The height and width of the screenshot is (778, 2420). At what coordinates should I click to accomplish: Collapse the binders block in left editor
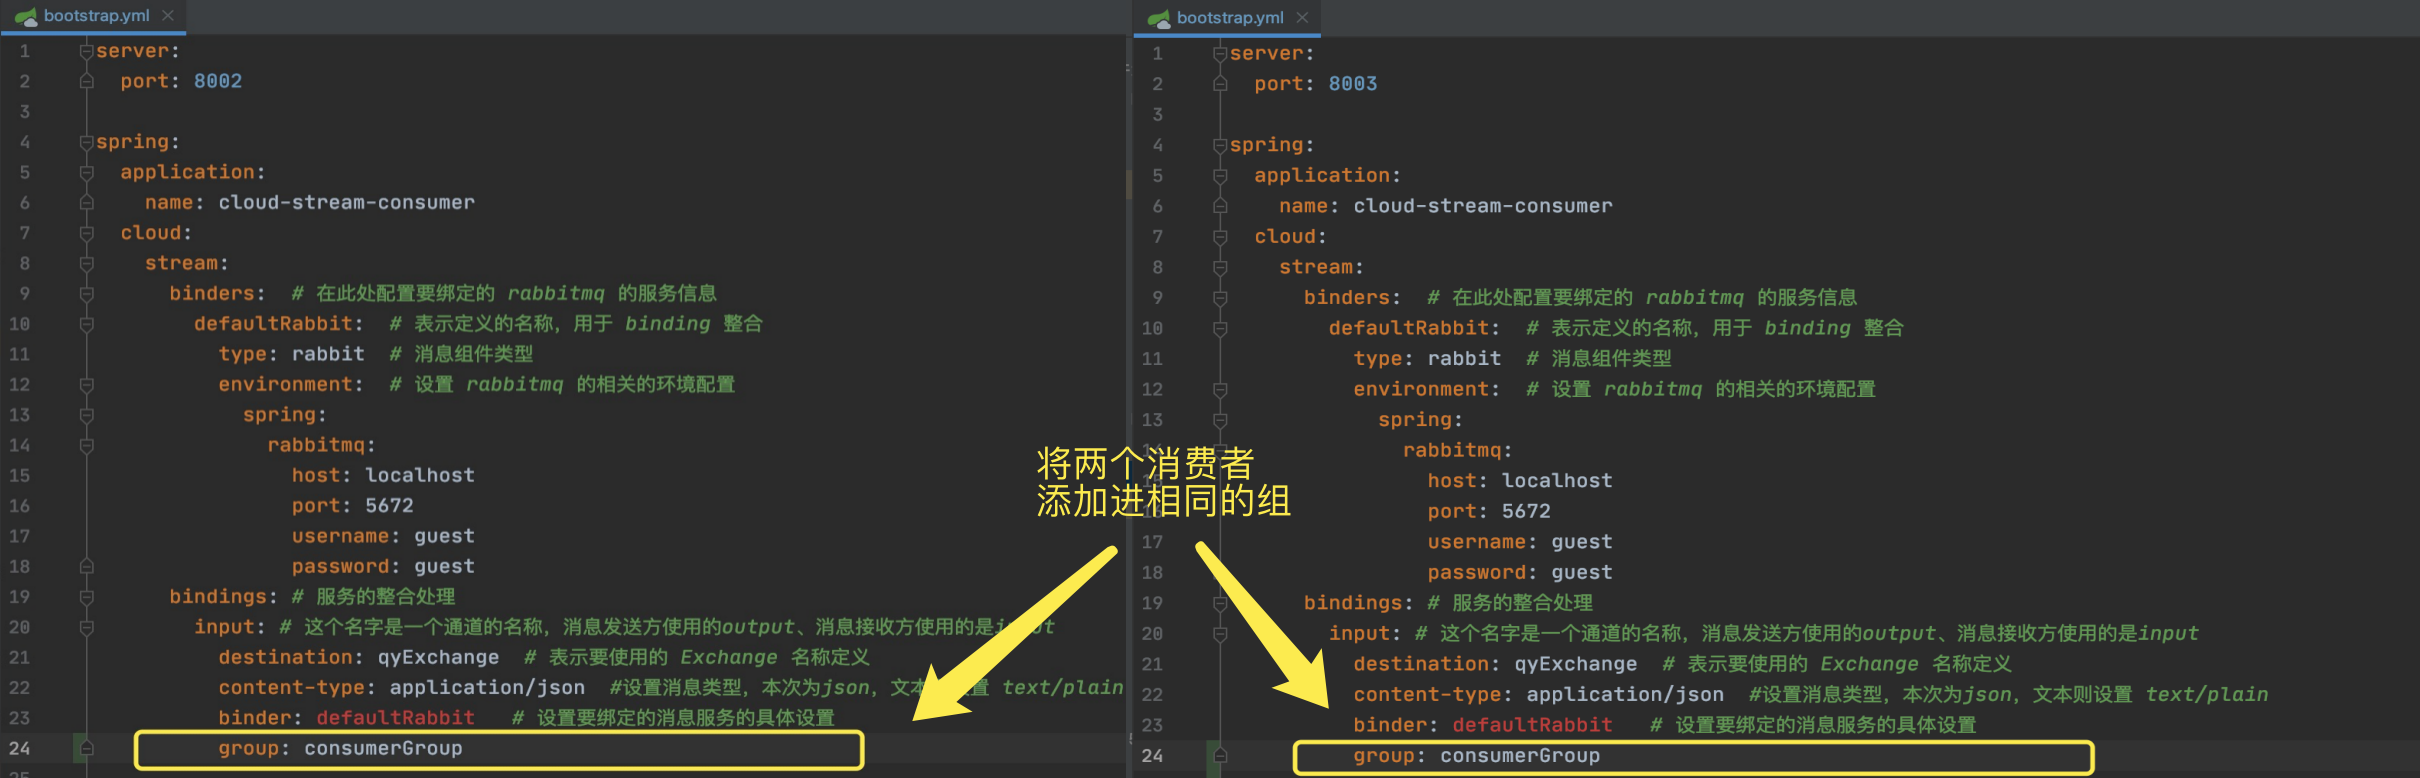pyautogui.click(x=87, y=294)
